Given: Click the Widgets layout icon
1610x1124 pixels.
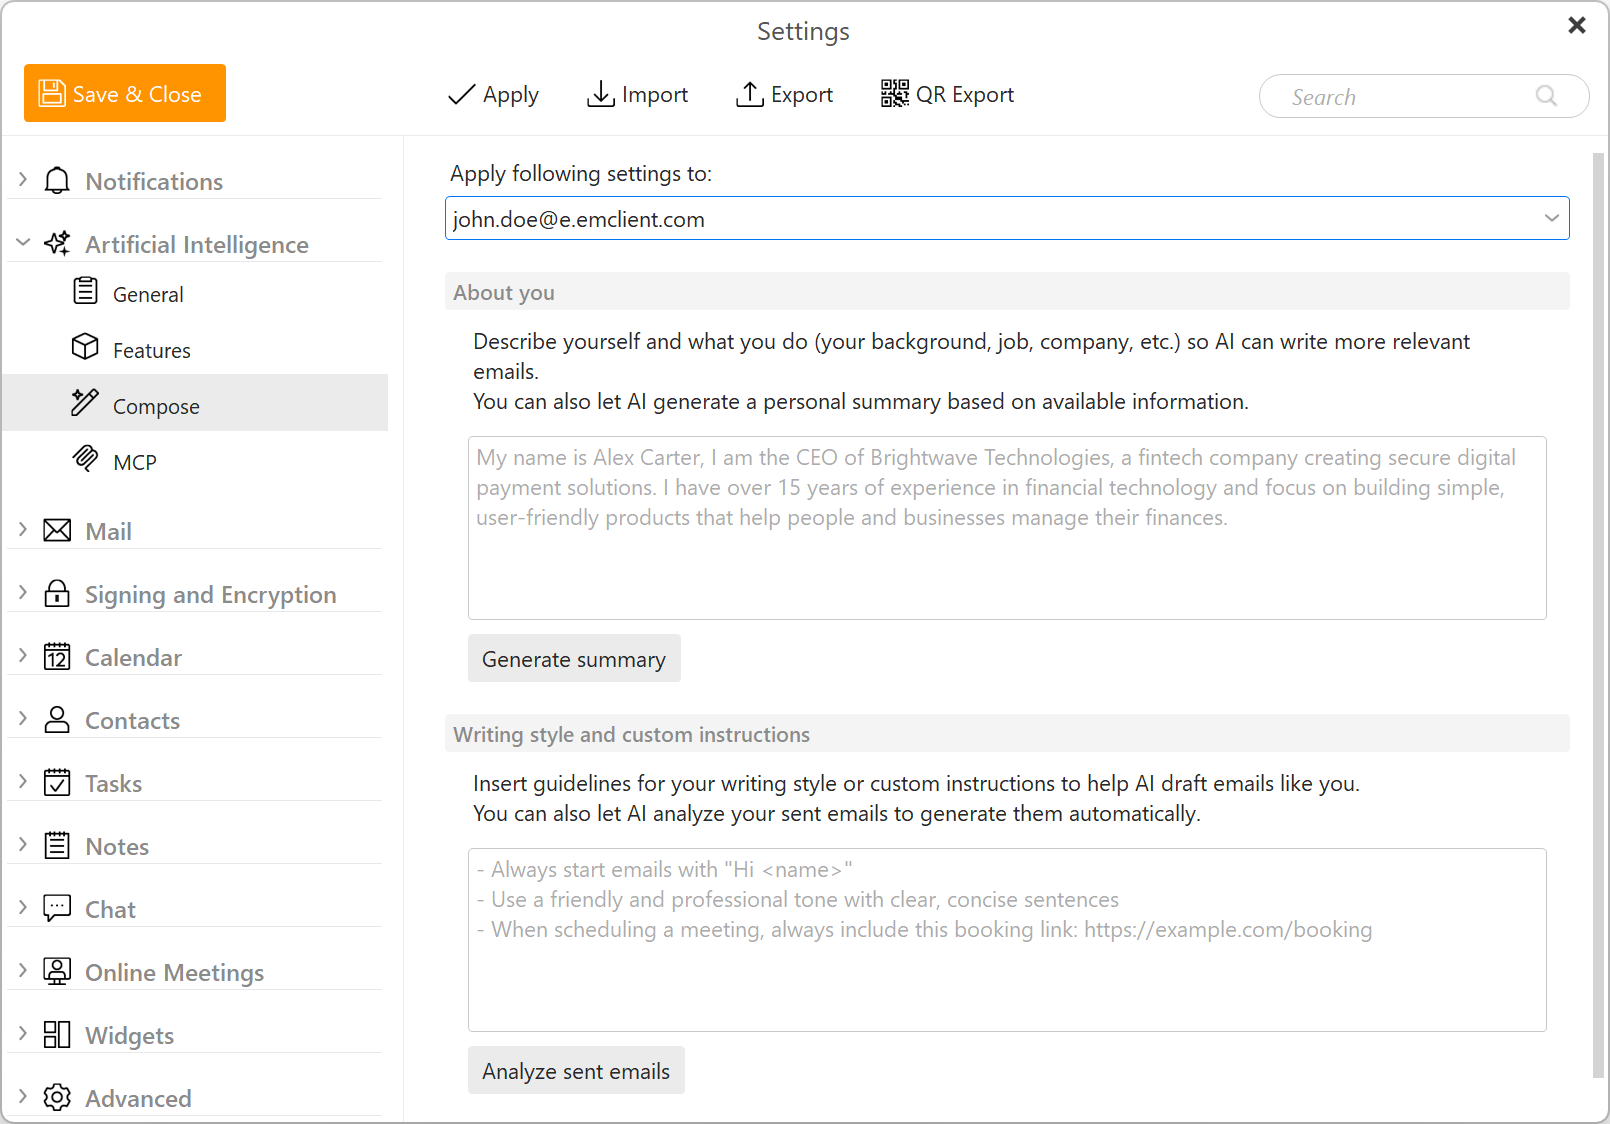Looking at the screenshot, I should pyautogui.click(x=57, y=1034).
